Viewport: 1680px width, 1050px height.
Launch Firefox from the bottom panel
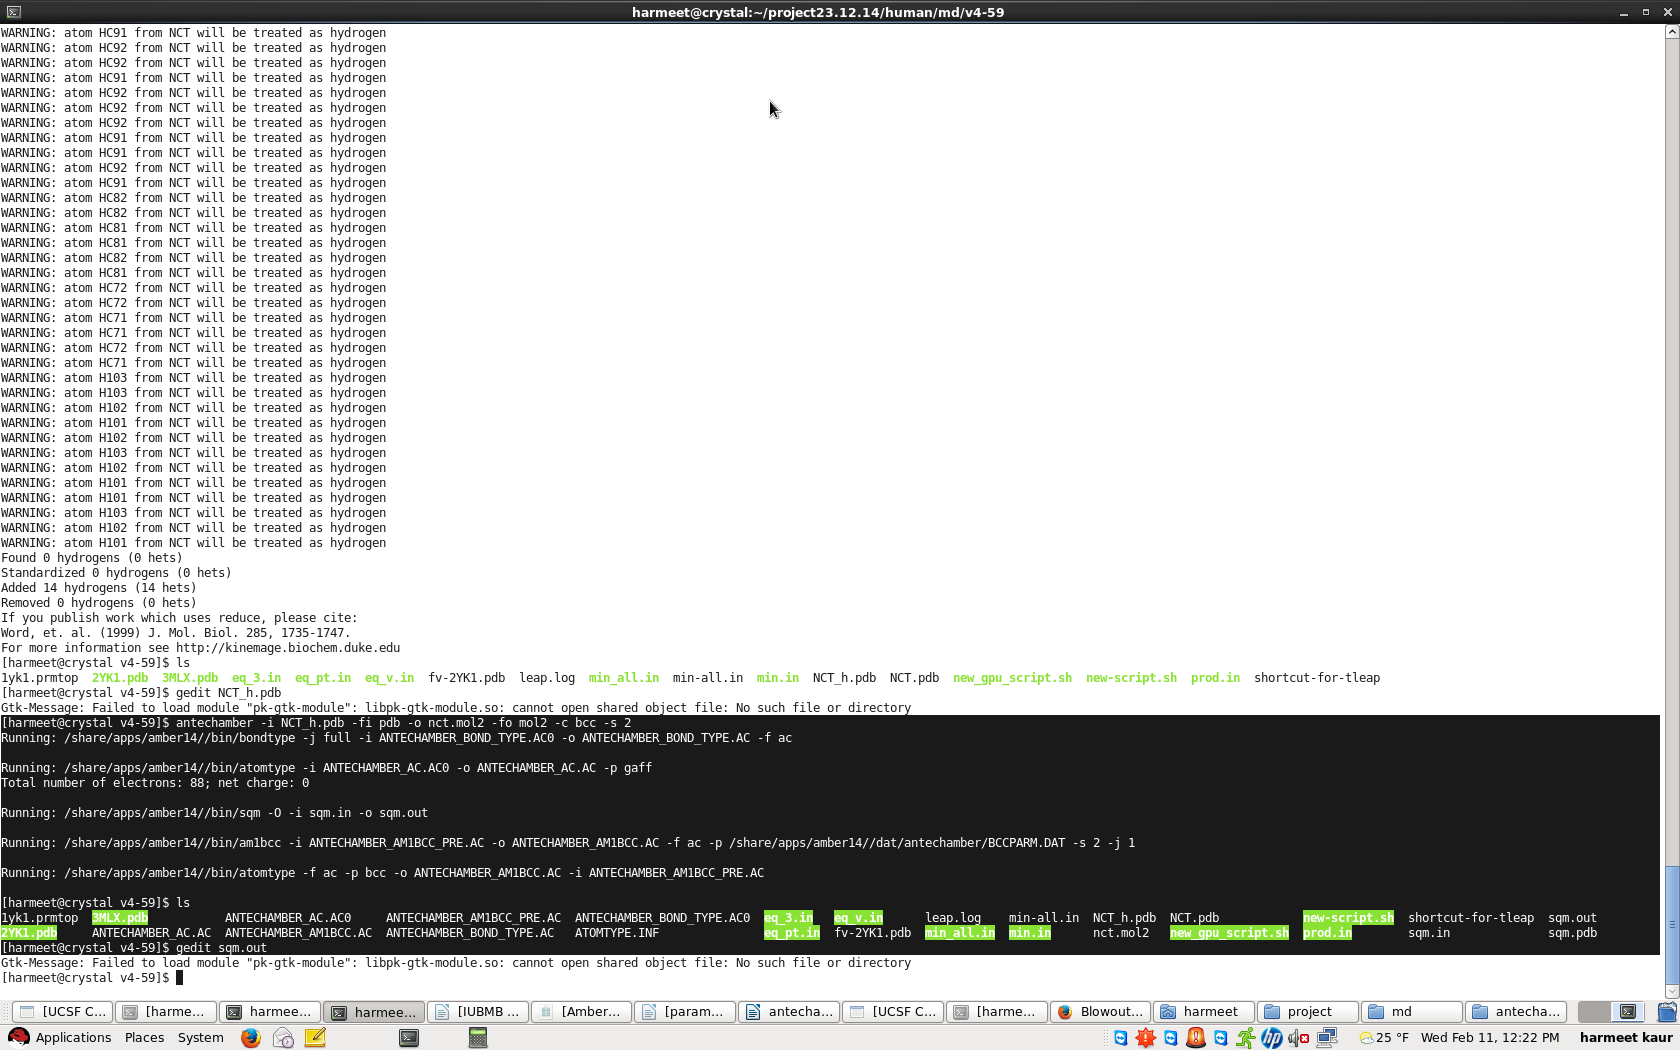(250, 1038)
